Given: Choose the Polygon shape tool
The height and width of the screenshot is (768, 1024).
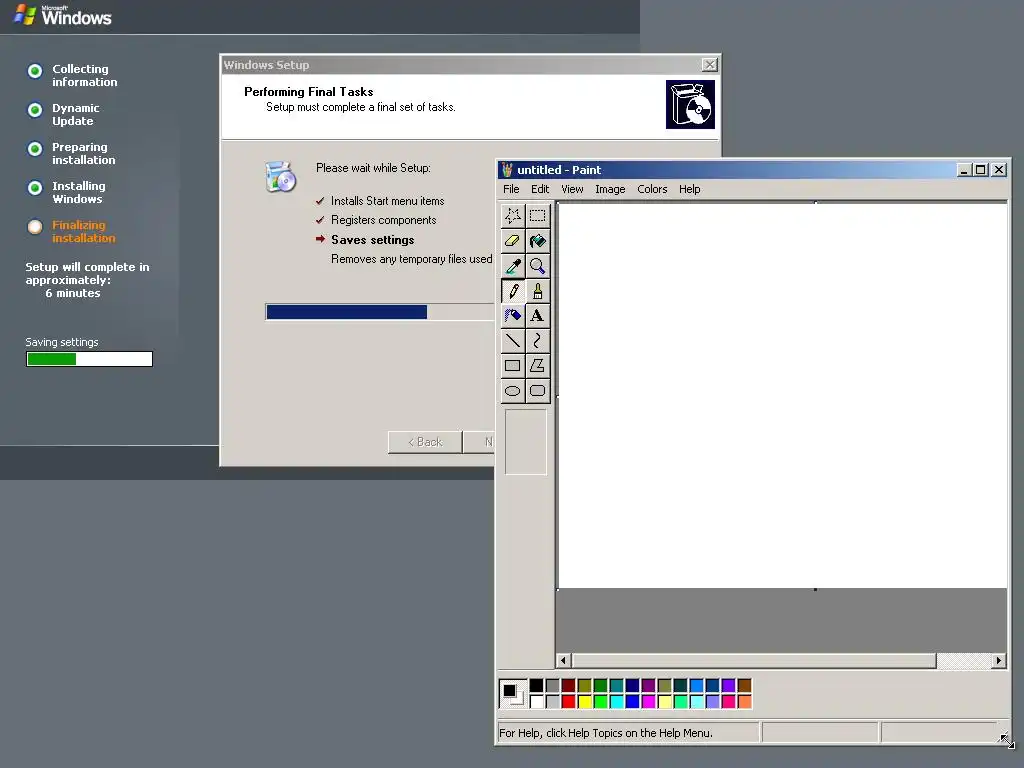Looking at the screenshot, I should [x=537, y=366].
